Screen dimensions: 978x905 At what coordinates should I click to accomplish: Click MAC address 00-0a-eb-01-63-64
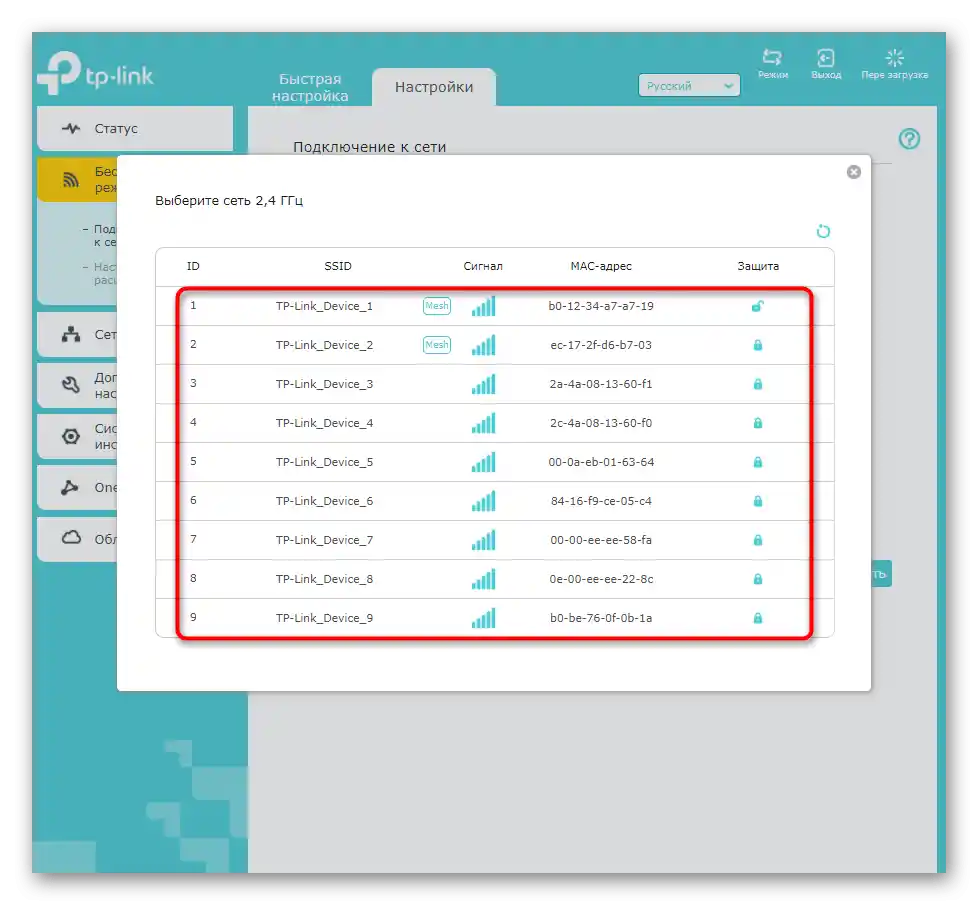pyautogui.click(x=601, y=462)
